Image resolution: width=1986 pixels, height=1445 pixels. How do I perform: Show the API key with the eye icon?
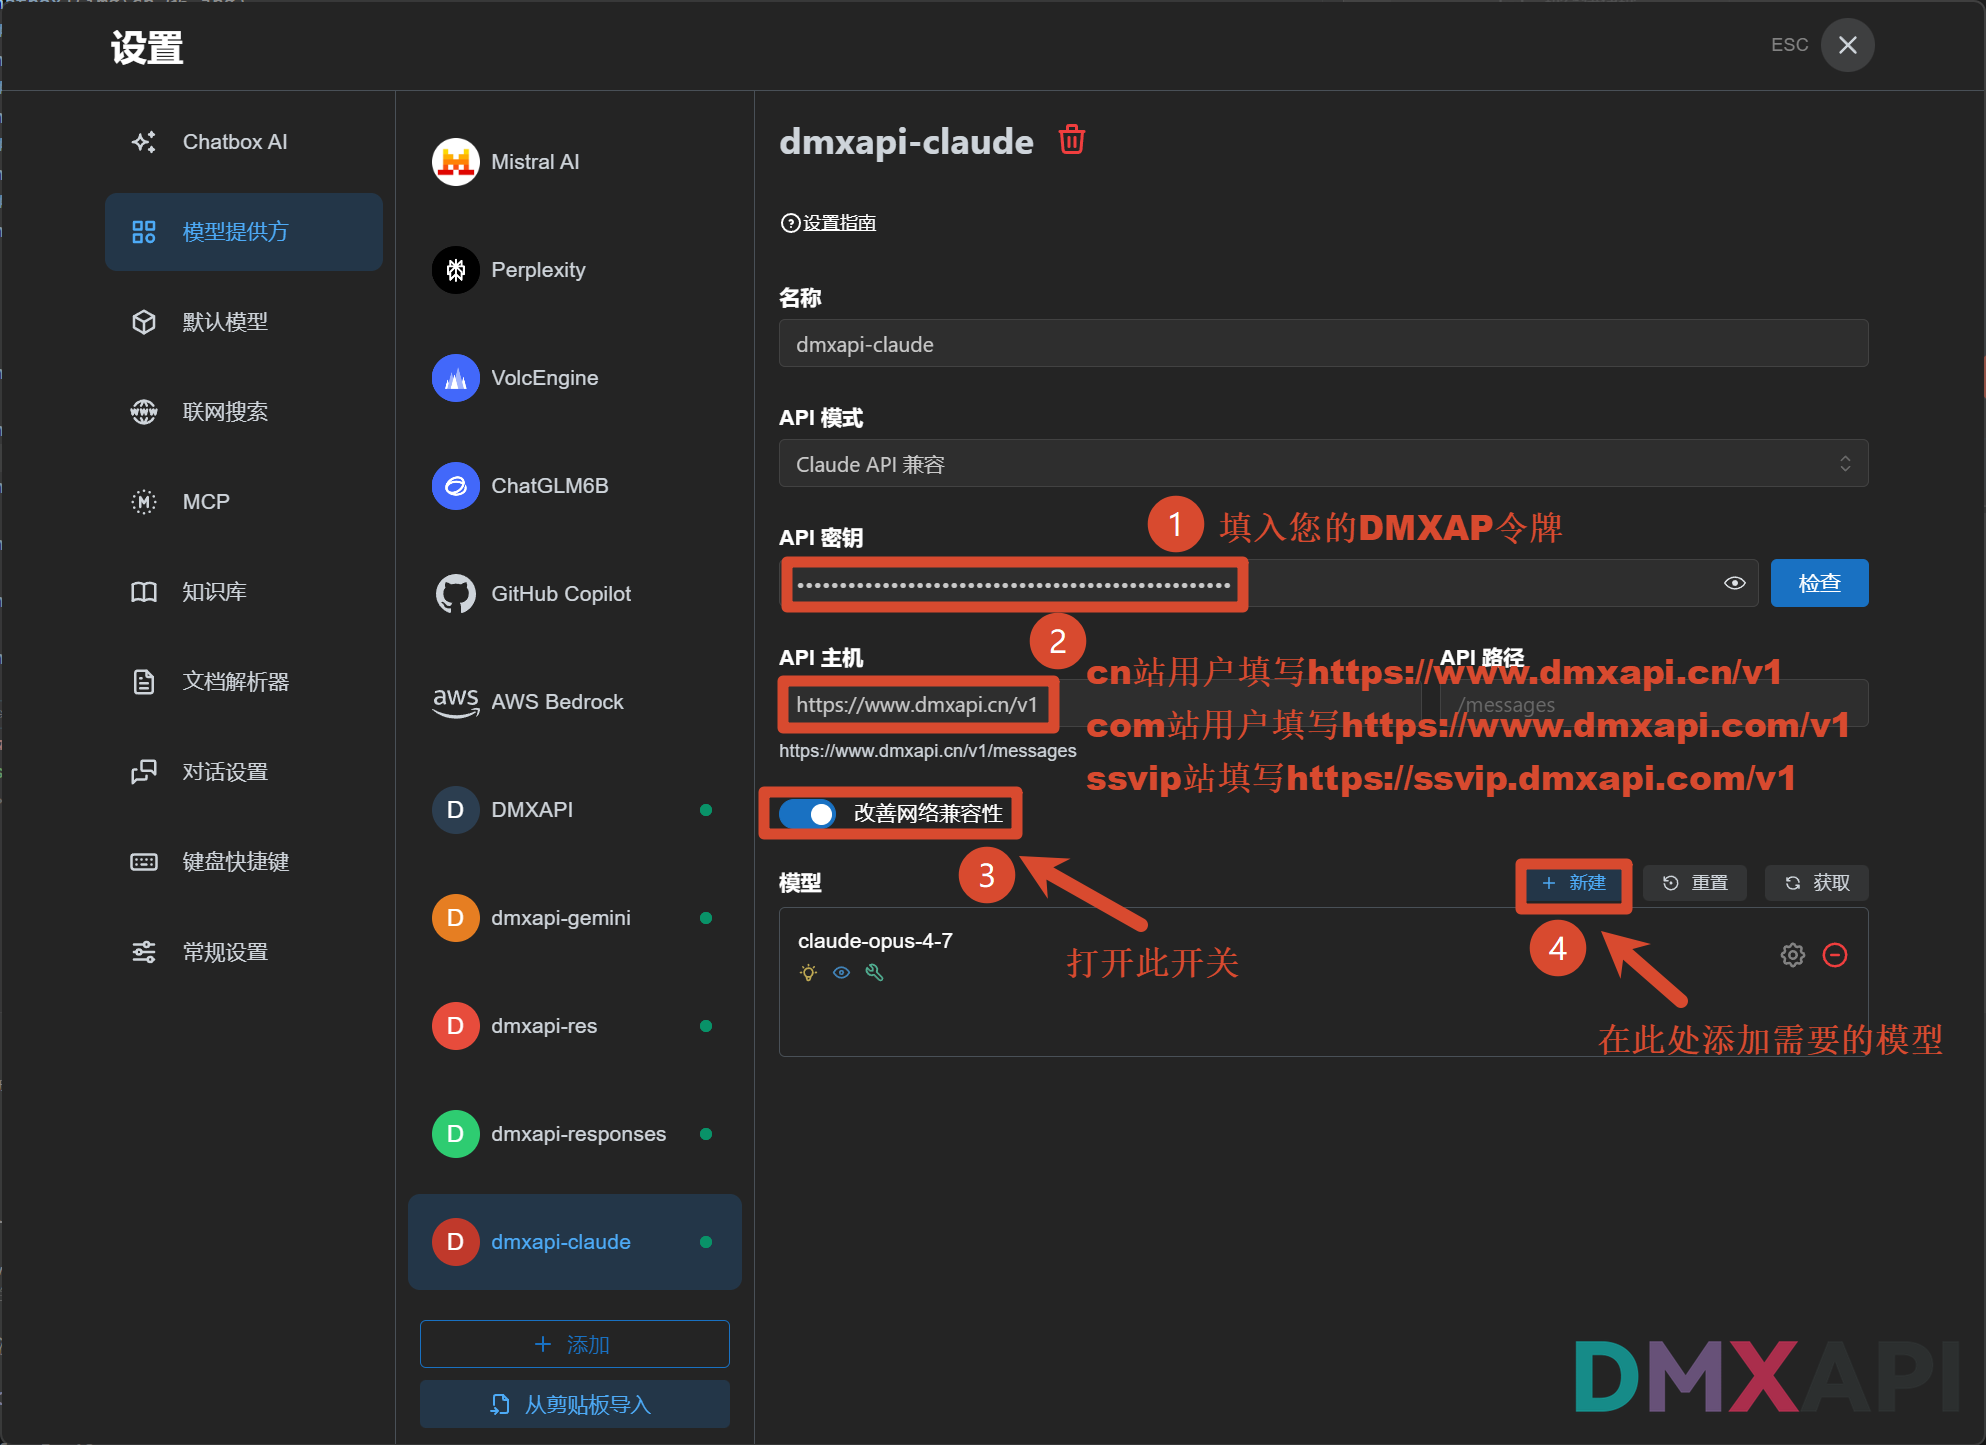1735,583
